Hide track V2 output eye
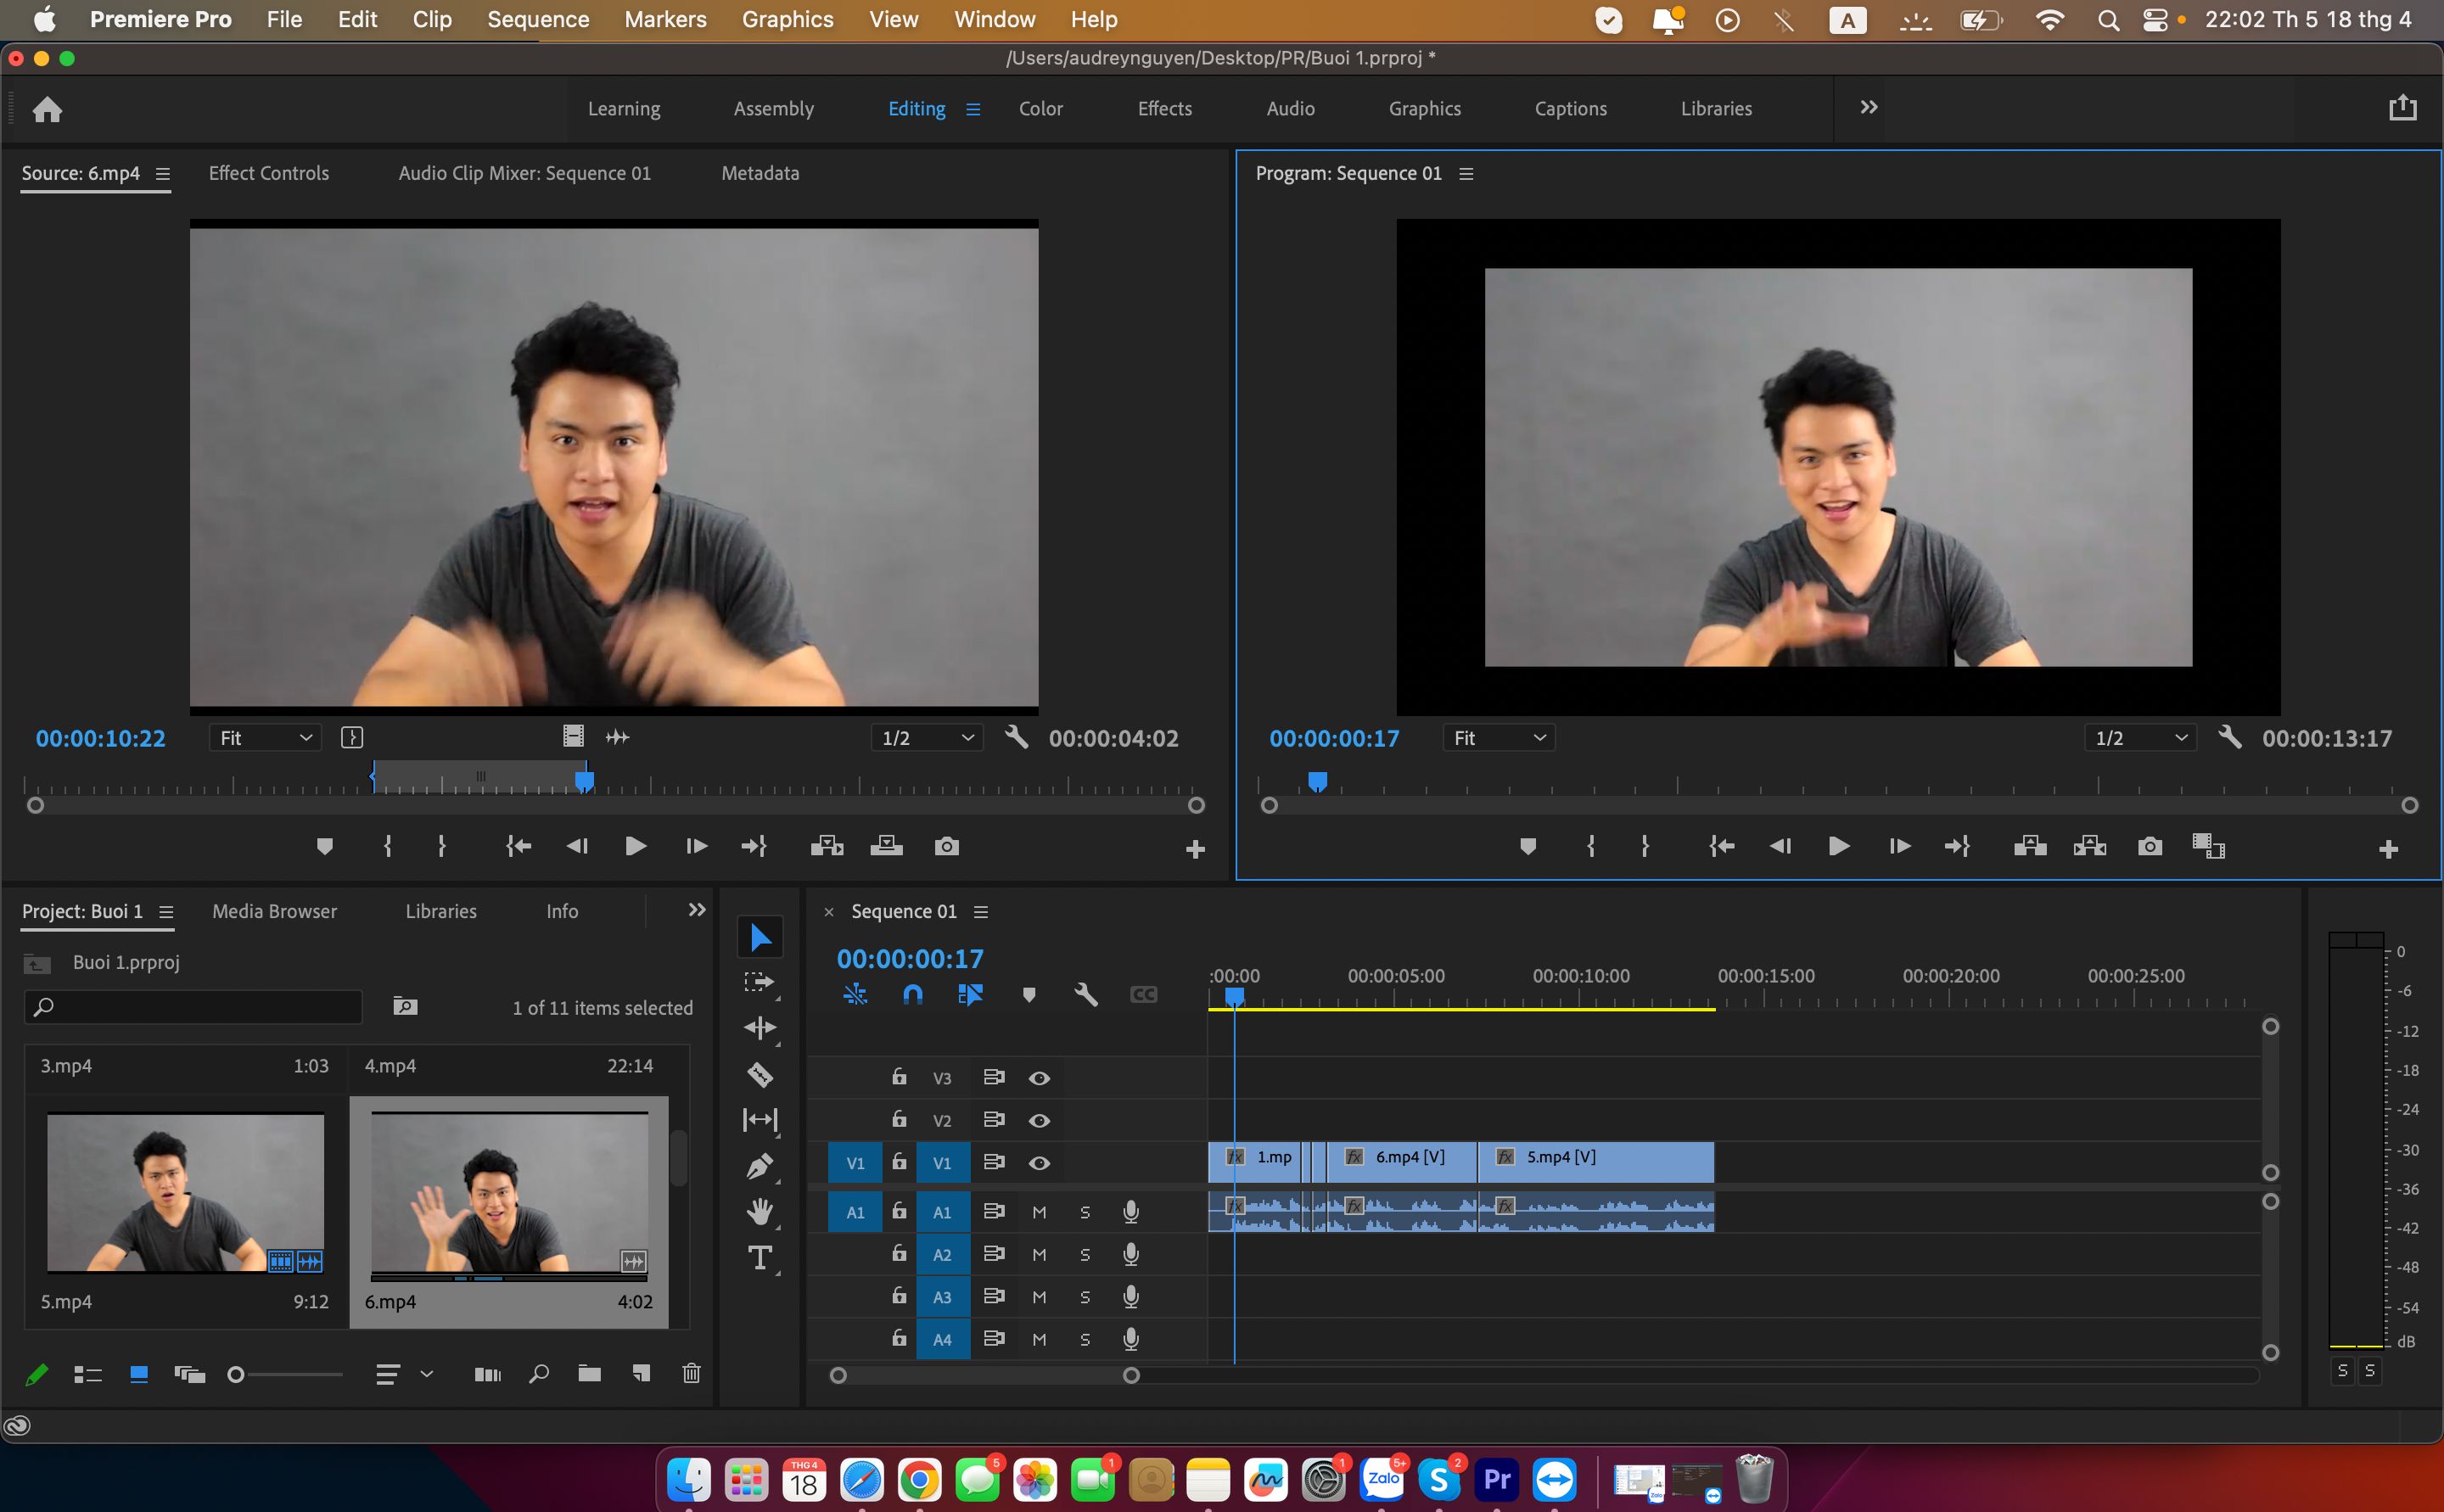This screenshot has height=1512, width=2444. point(1040,1120)
